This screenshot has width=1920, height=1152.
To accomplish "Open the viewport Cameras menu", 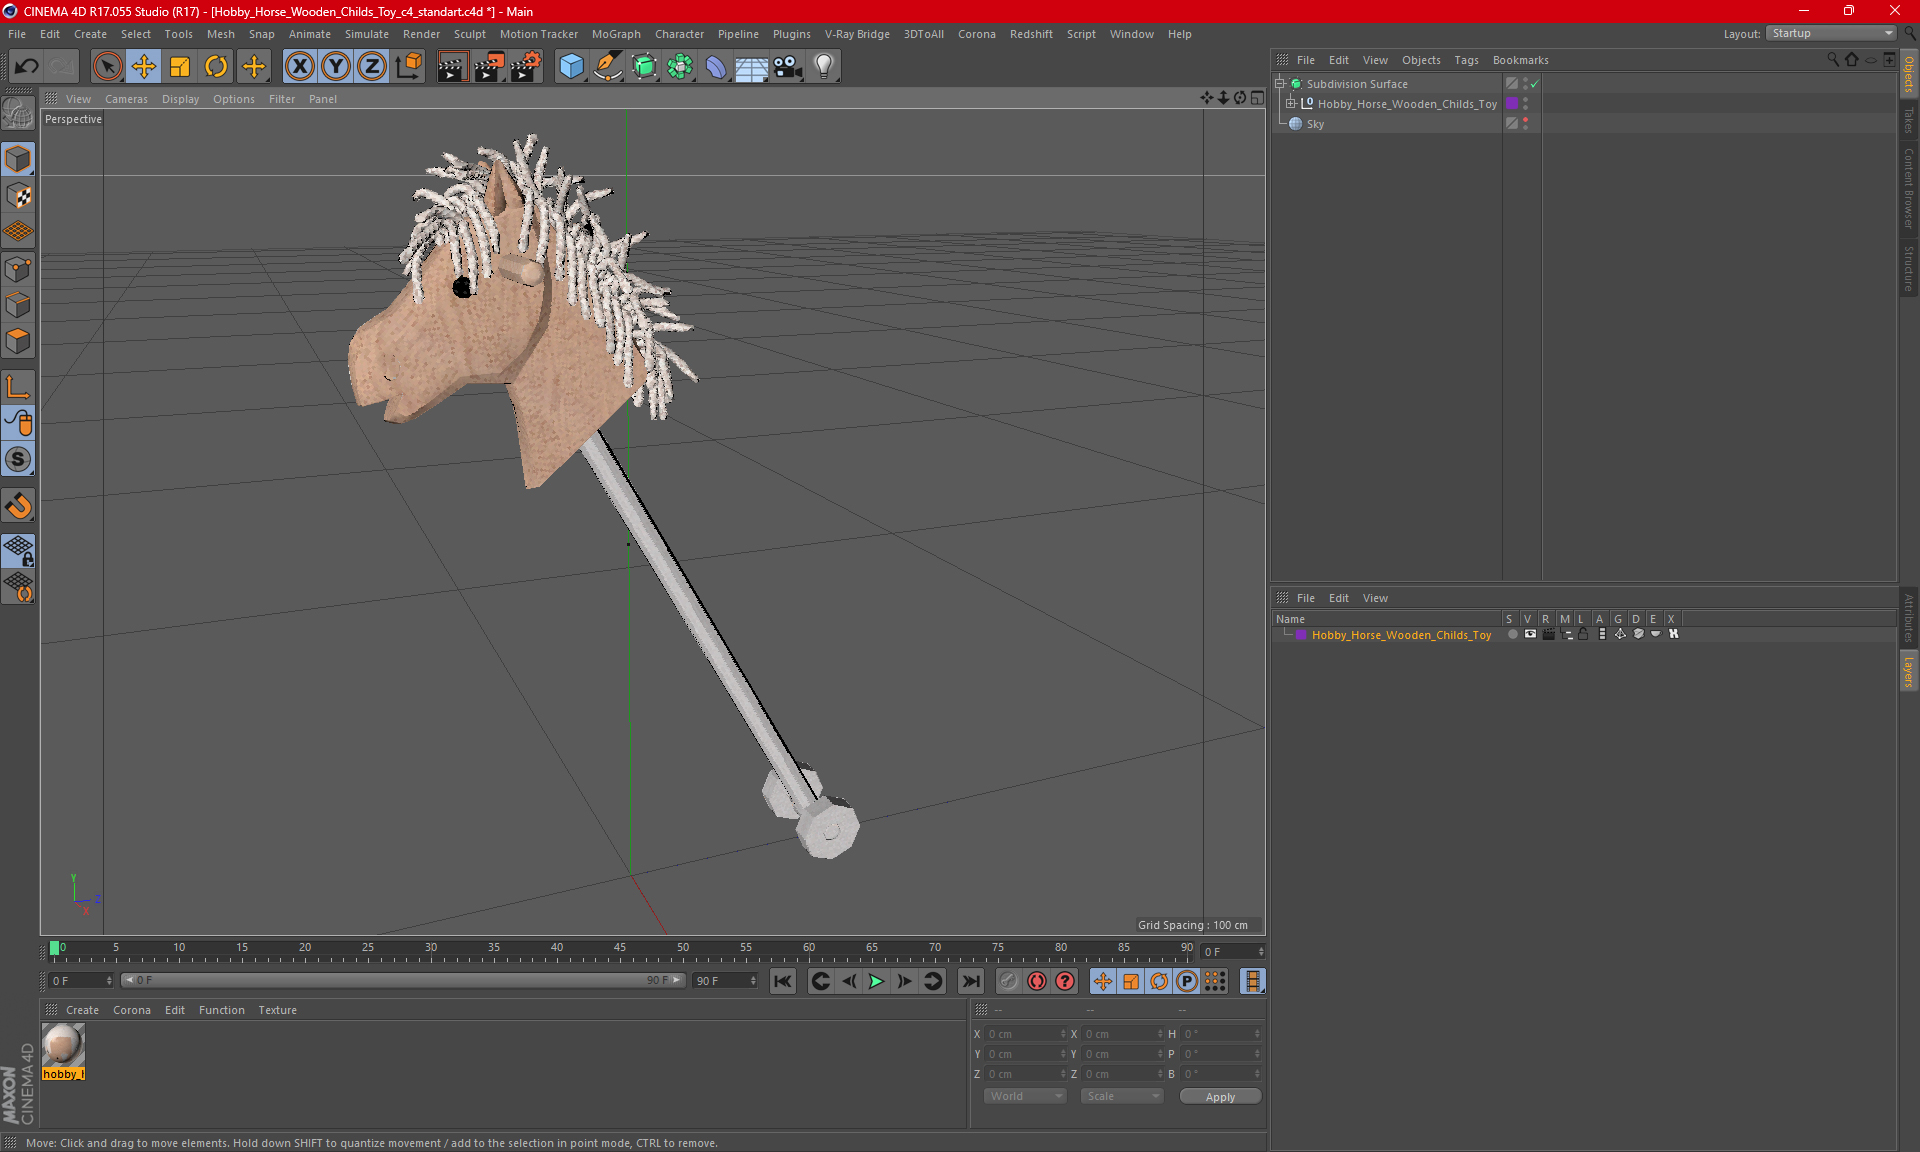I will pos(126,99).
